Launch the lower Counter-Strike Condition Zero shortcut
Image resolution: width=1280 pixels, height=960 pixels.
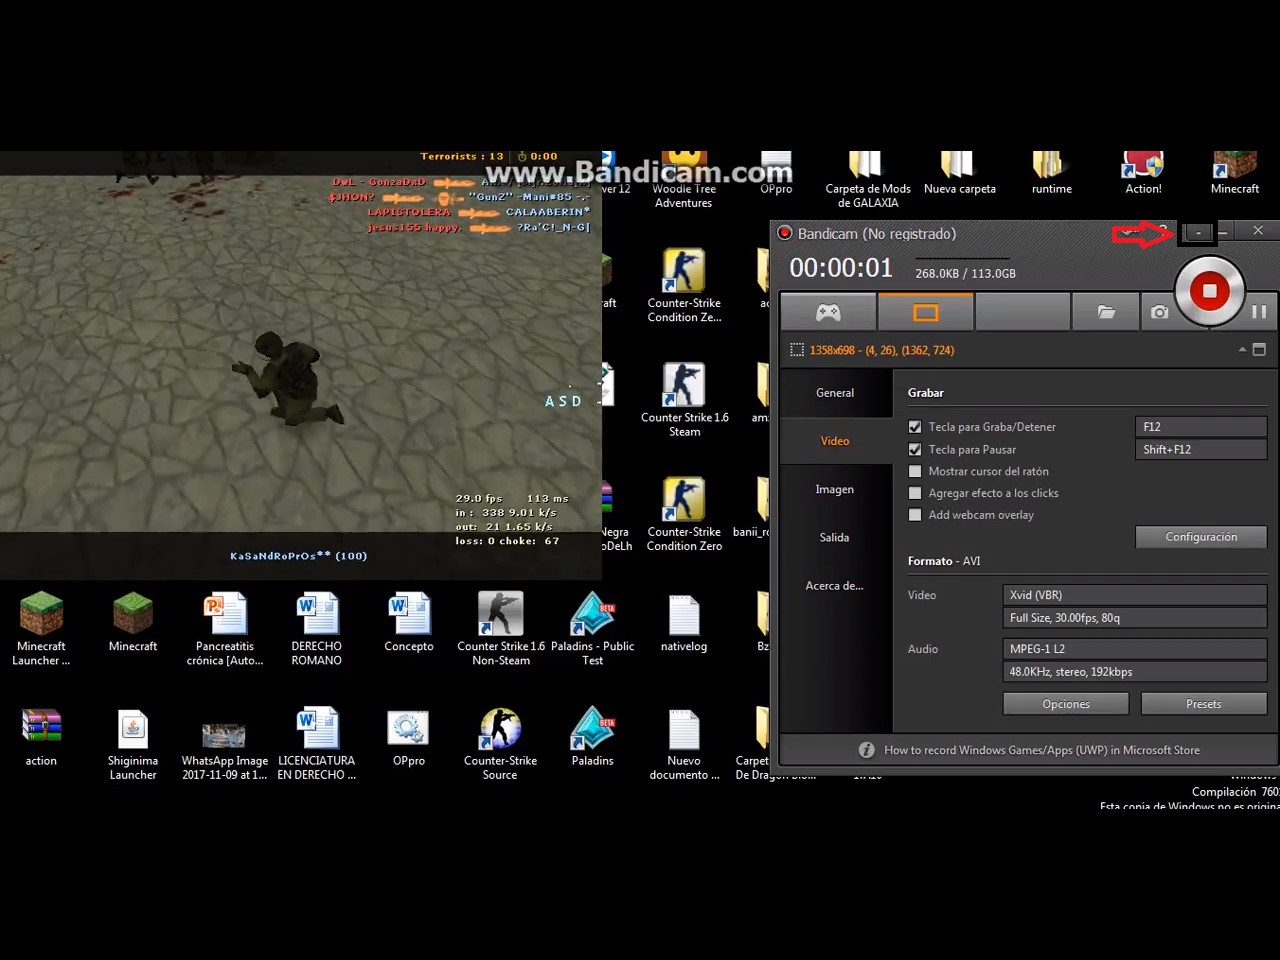click(x=684, y=514)
